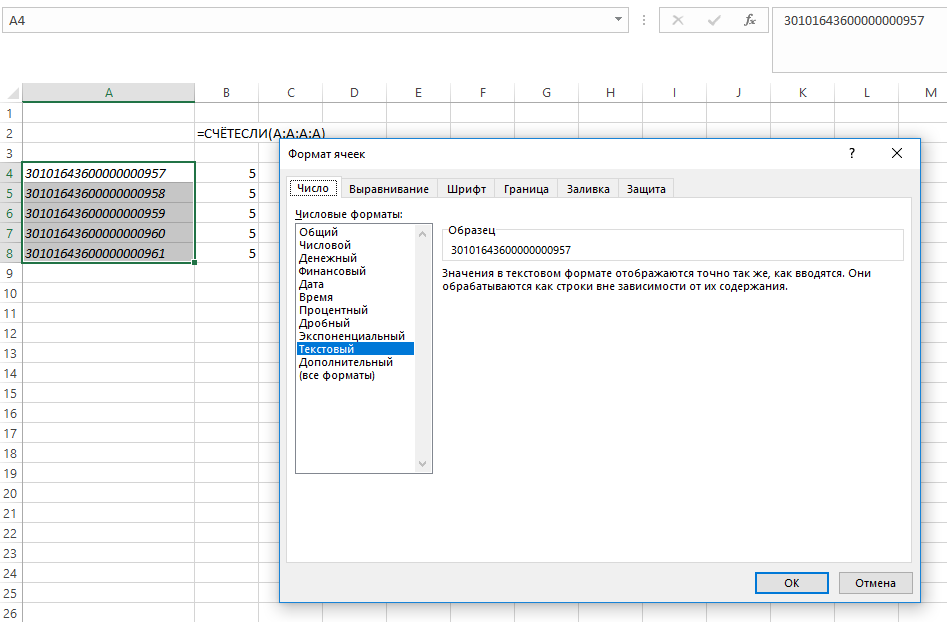Select the Процентный number format
The width and height of the screenshot is (947, 622).
click(355, 310)
